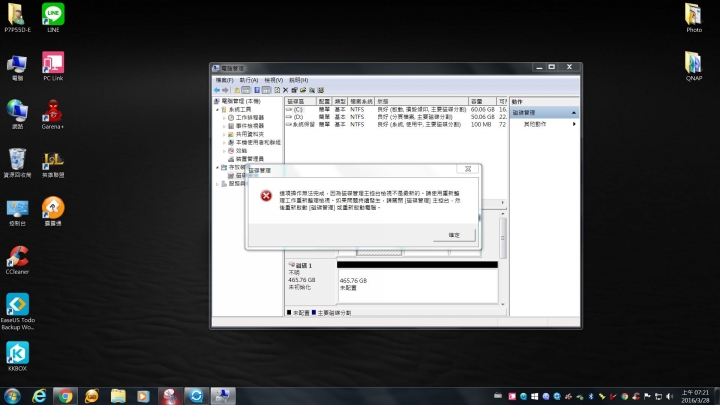Click the blue Help toolbar icon
Viewport: 720px width, 405px height.
point(257,90)
